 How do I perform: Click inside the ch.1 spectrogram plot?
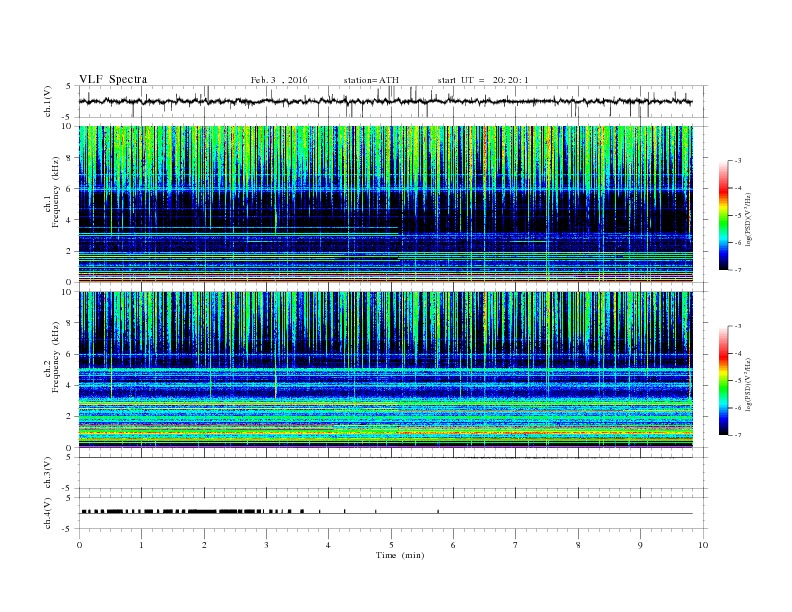point(386,204)
